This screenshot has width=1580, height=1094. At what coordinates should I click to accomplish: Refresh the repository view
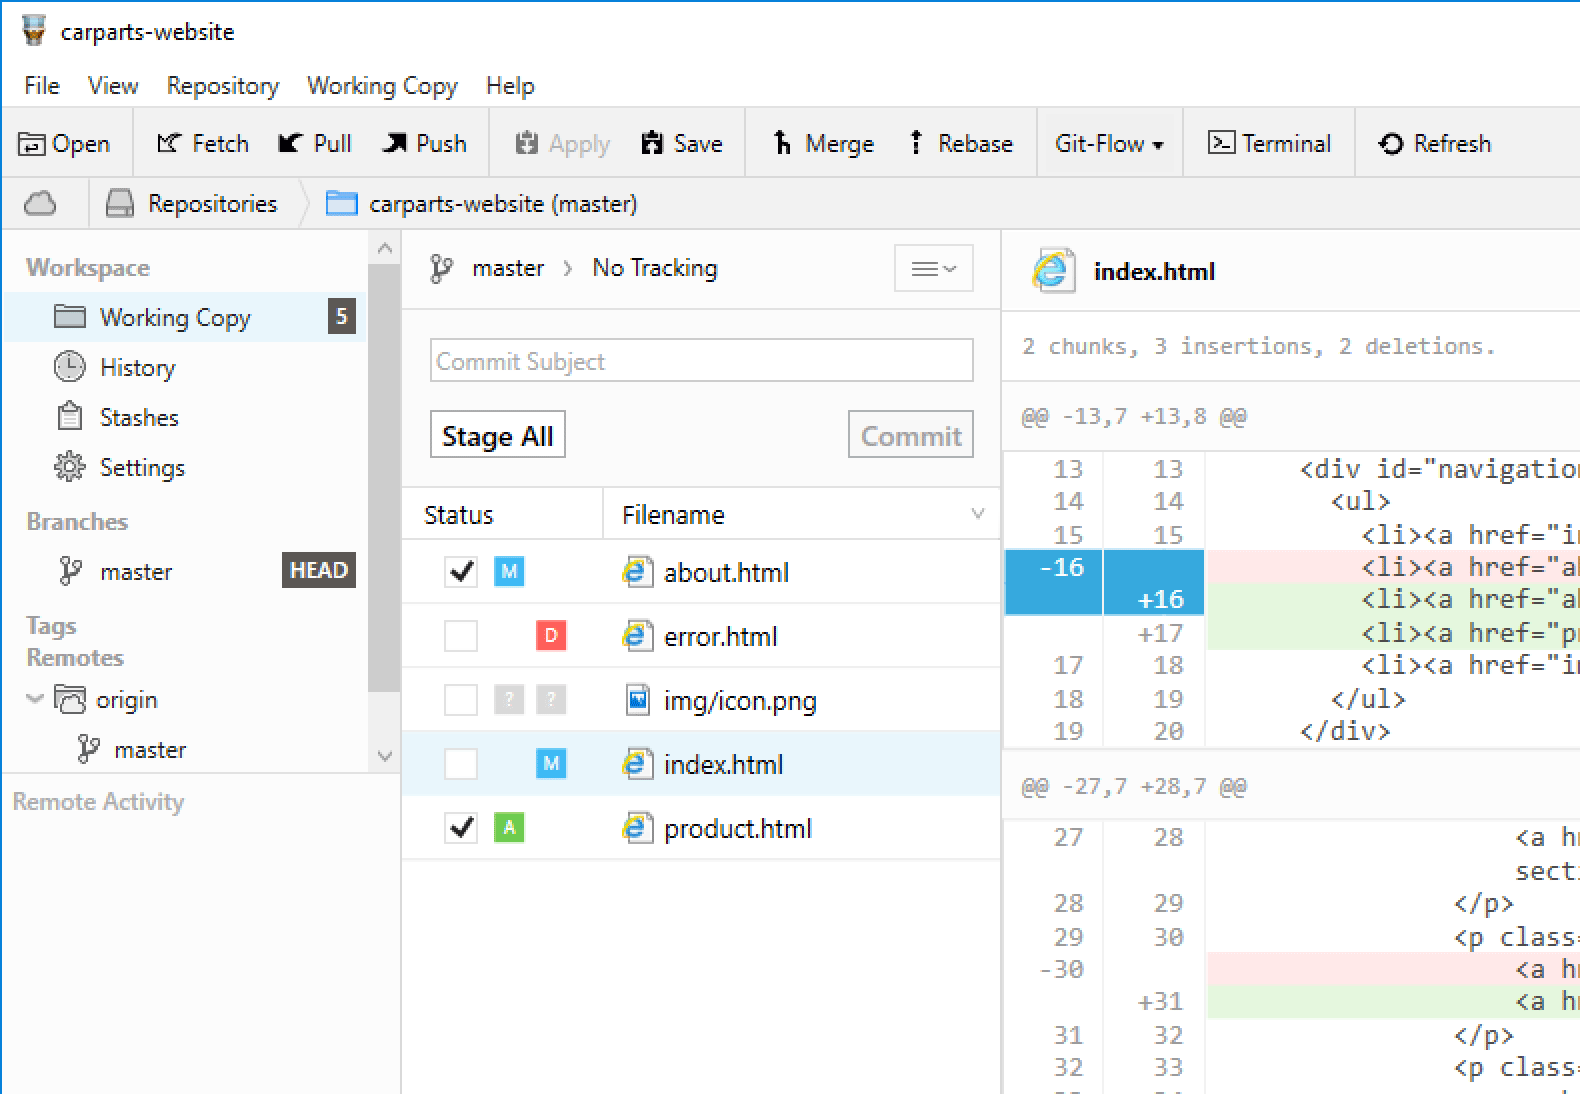coord(1390,144)
